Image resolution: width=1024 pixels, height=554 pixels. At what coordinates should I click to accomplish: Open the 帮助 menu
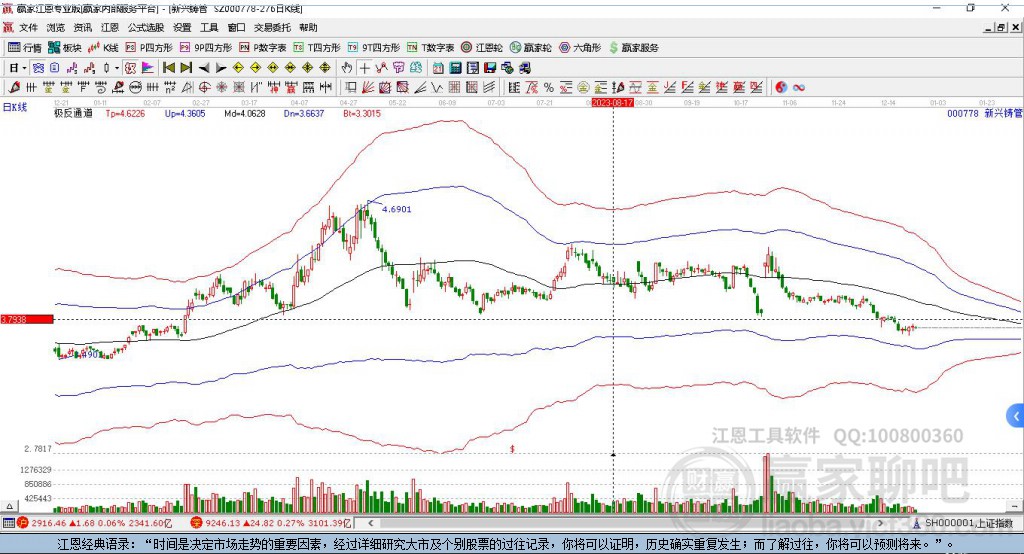(308, 27)
